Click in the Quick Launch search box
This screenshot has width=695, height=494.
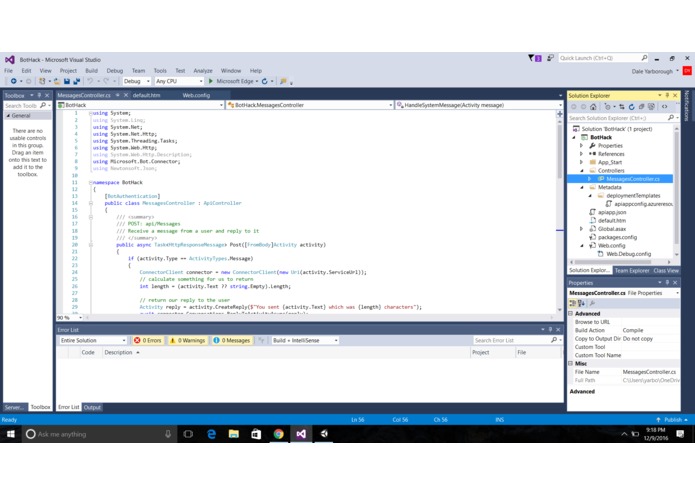(600, 58)
